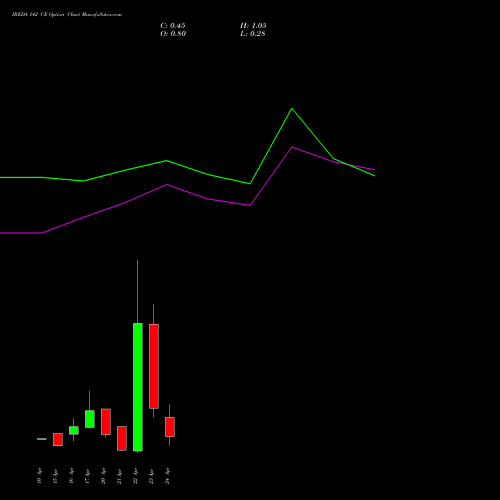Select the red candlestick for 24 Apr
This screenshot has width=500, height=500.
(170, 427)
